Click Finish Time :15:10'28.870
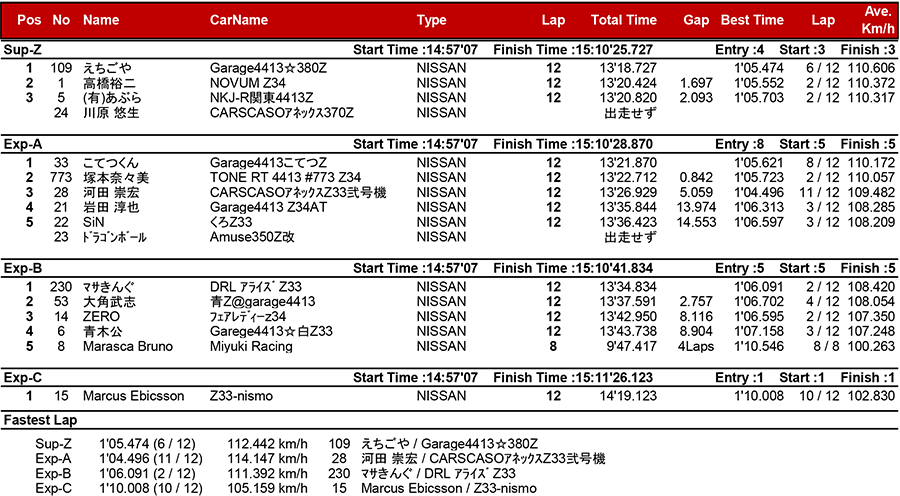Image resolution: width=900 pixels, height=496 pixels. 573,144
